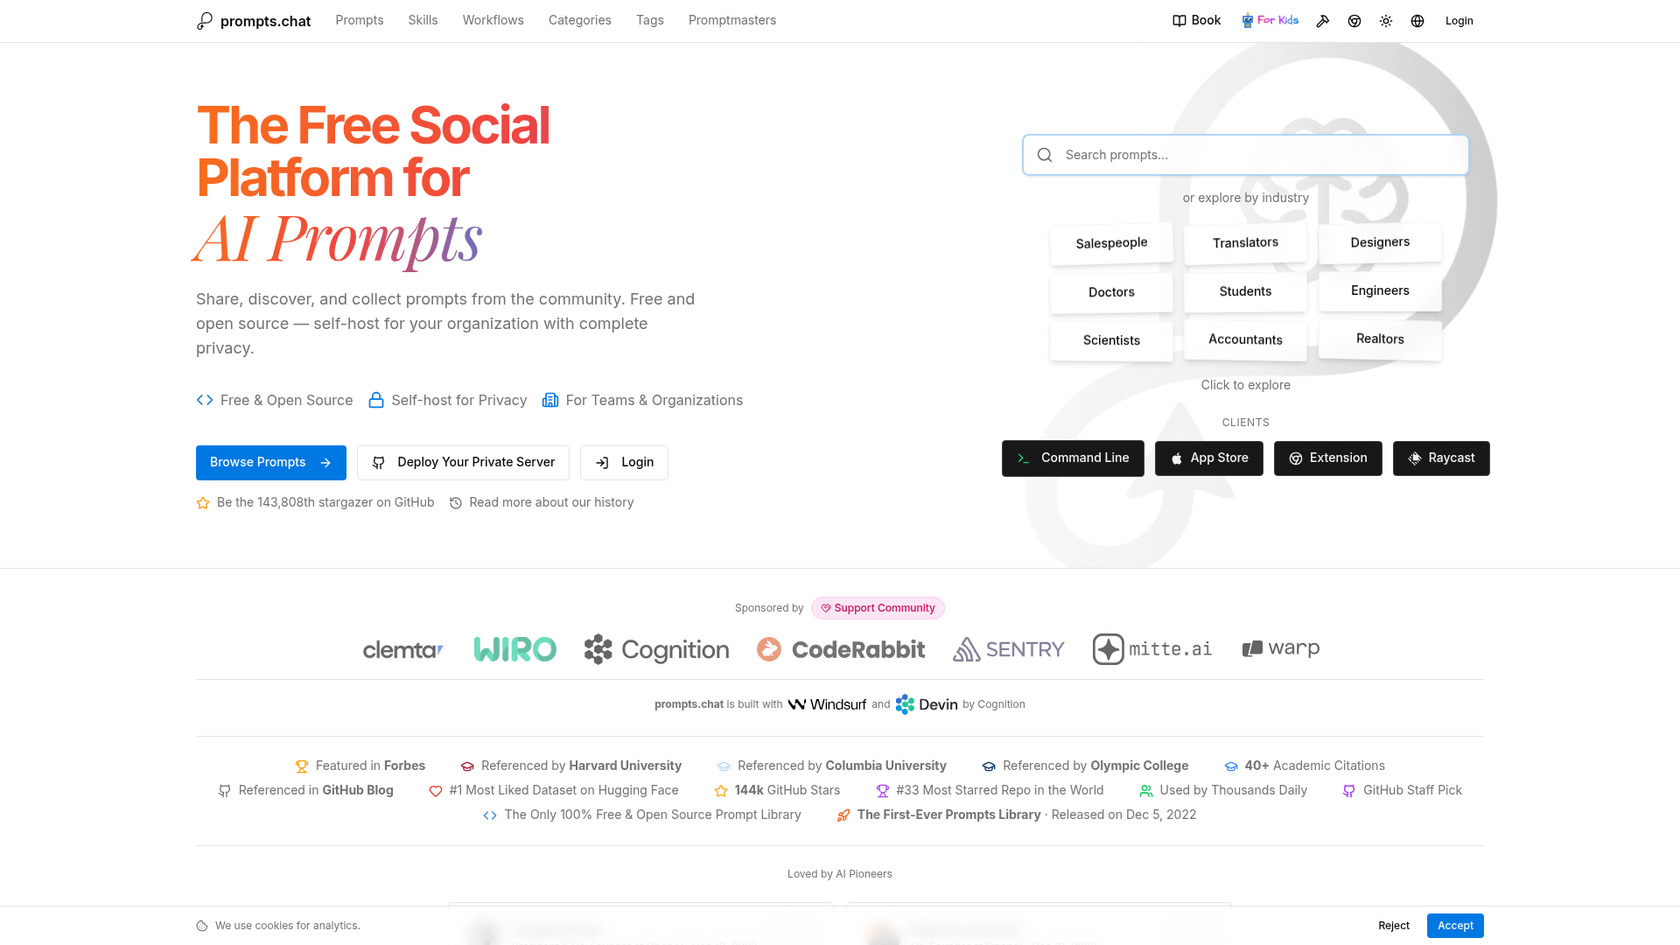The image size is (1680, 945).
Task: Select the Accountants industry tile
Action: [1245, 340]
